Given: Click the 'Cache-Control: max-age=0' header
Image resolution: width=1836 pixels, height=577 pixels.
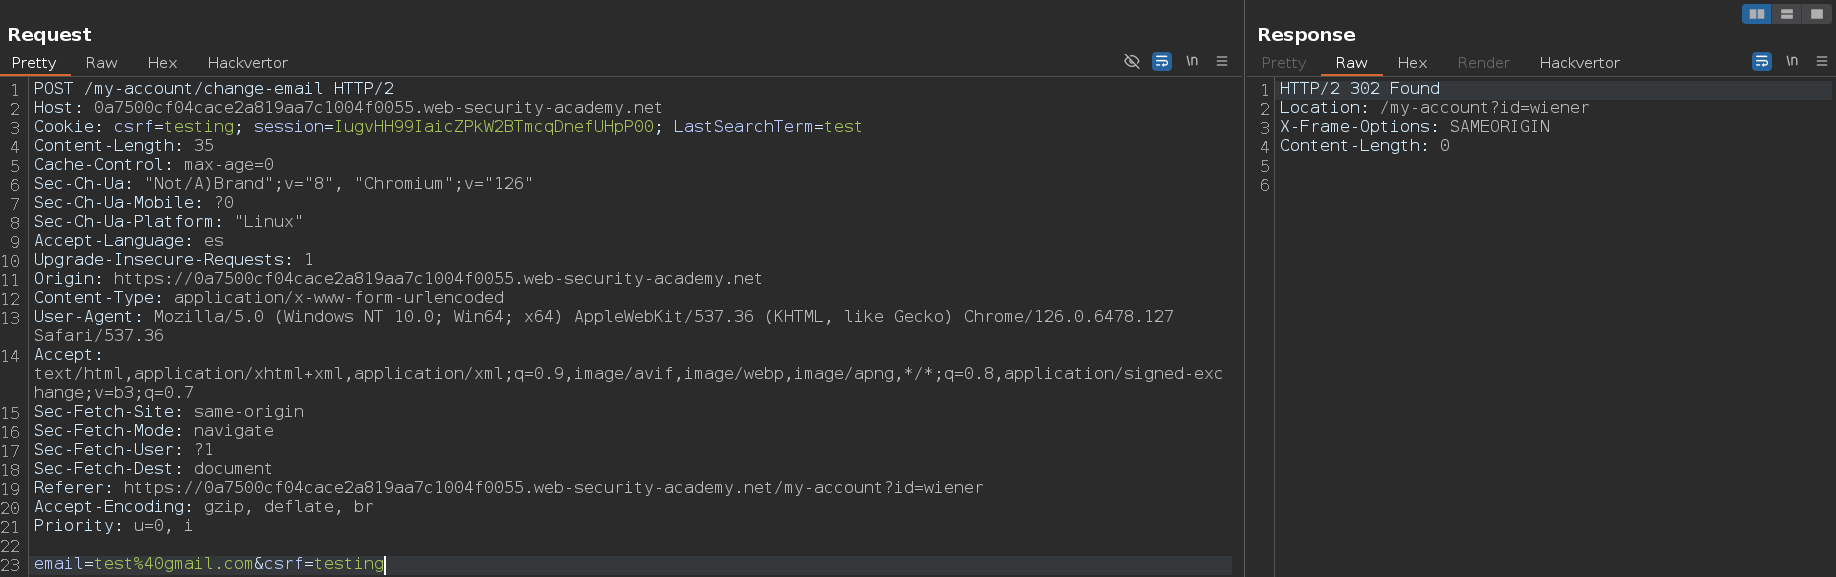Looking at the screenshot, I should tap(154, 165).
